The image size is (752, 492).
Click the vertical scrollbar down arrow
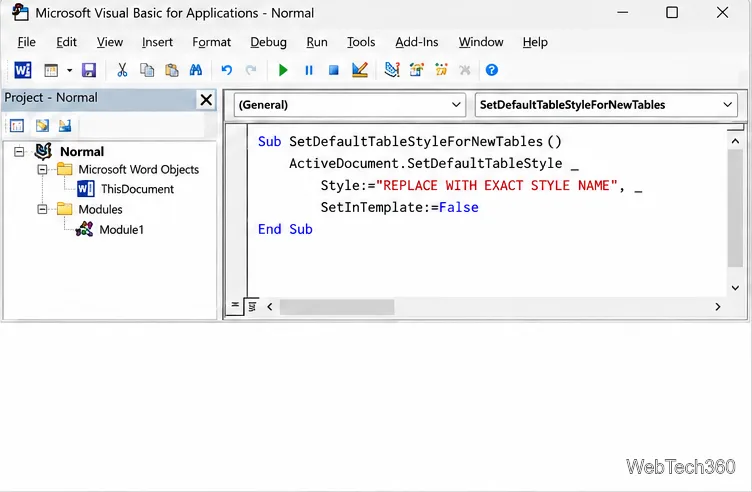(x=735, y=288)
